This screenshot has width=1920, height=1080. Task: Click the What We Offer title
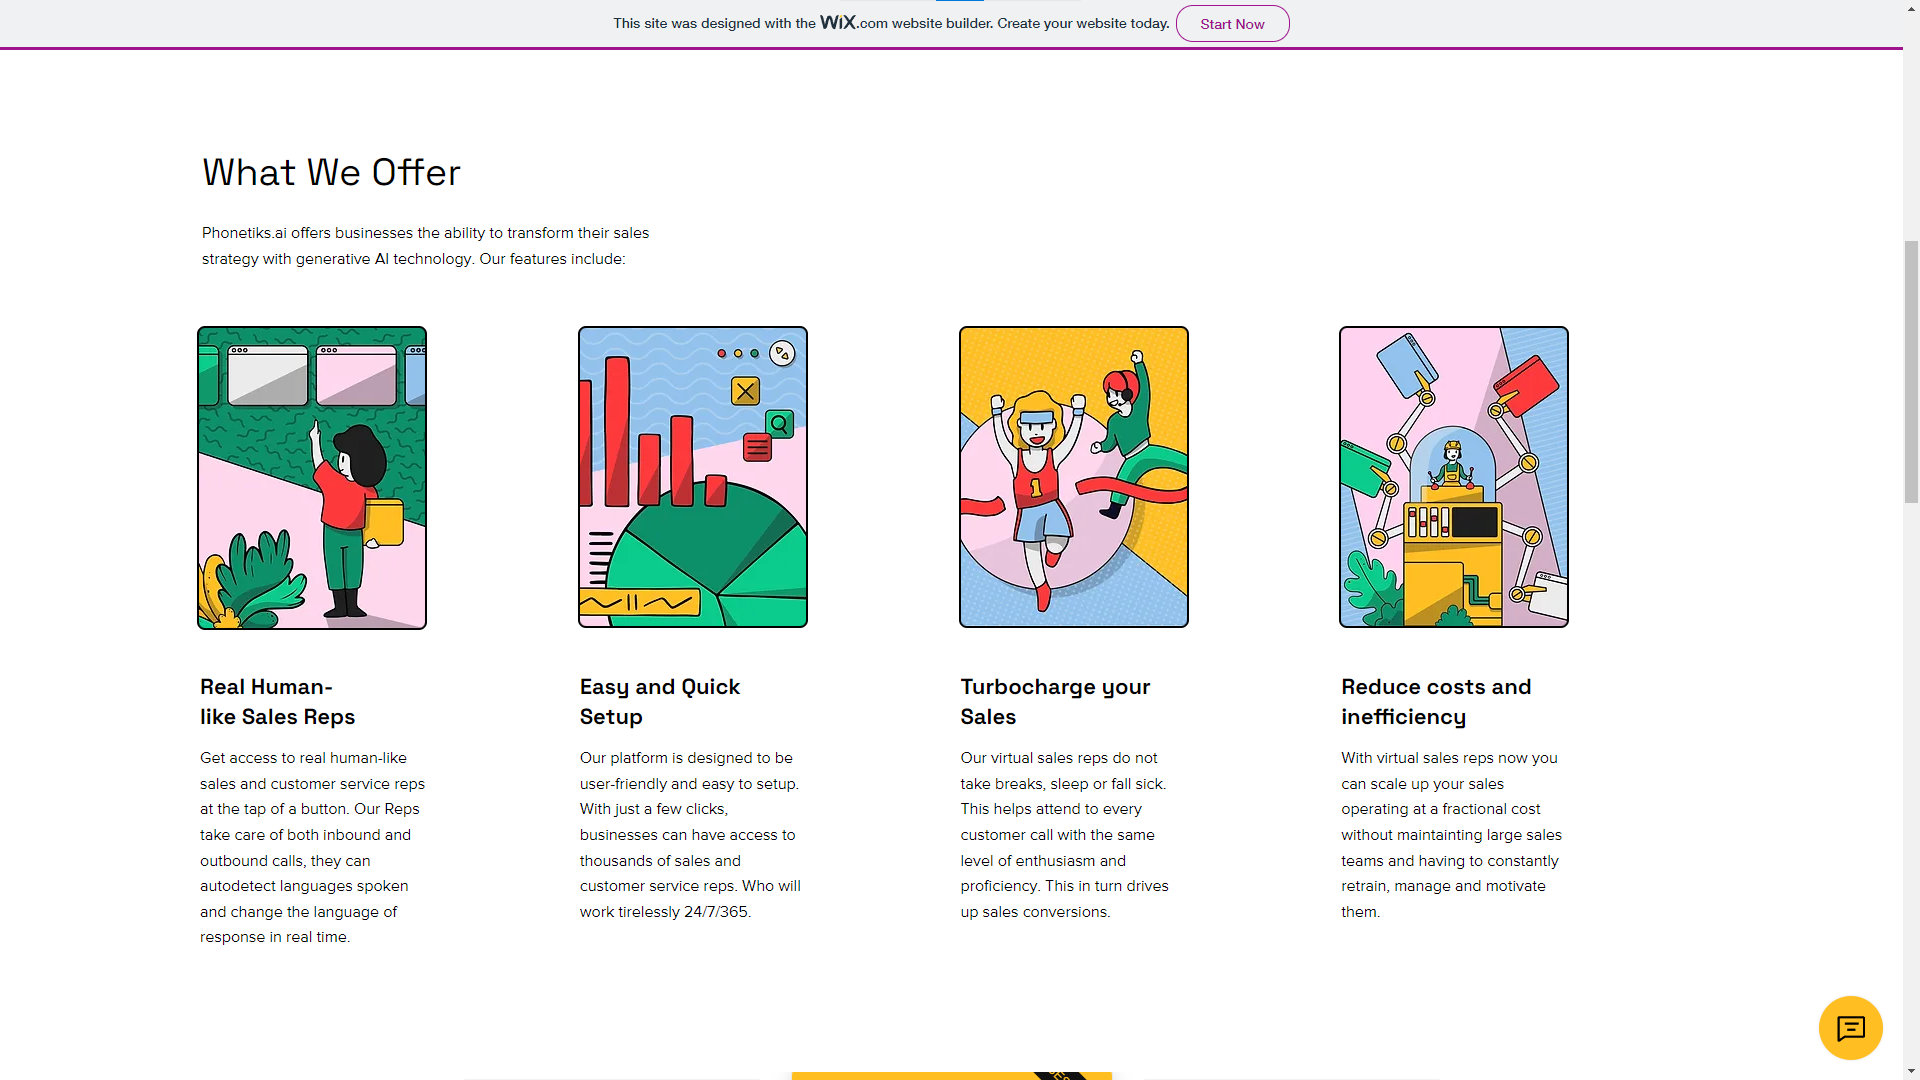click(331, 172)
